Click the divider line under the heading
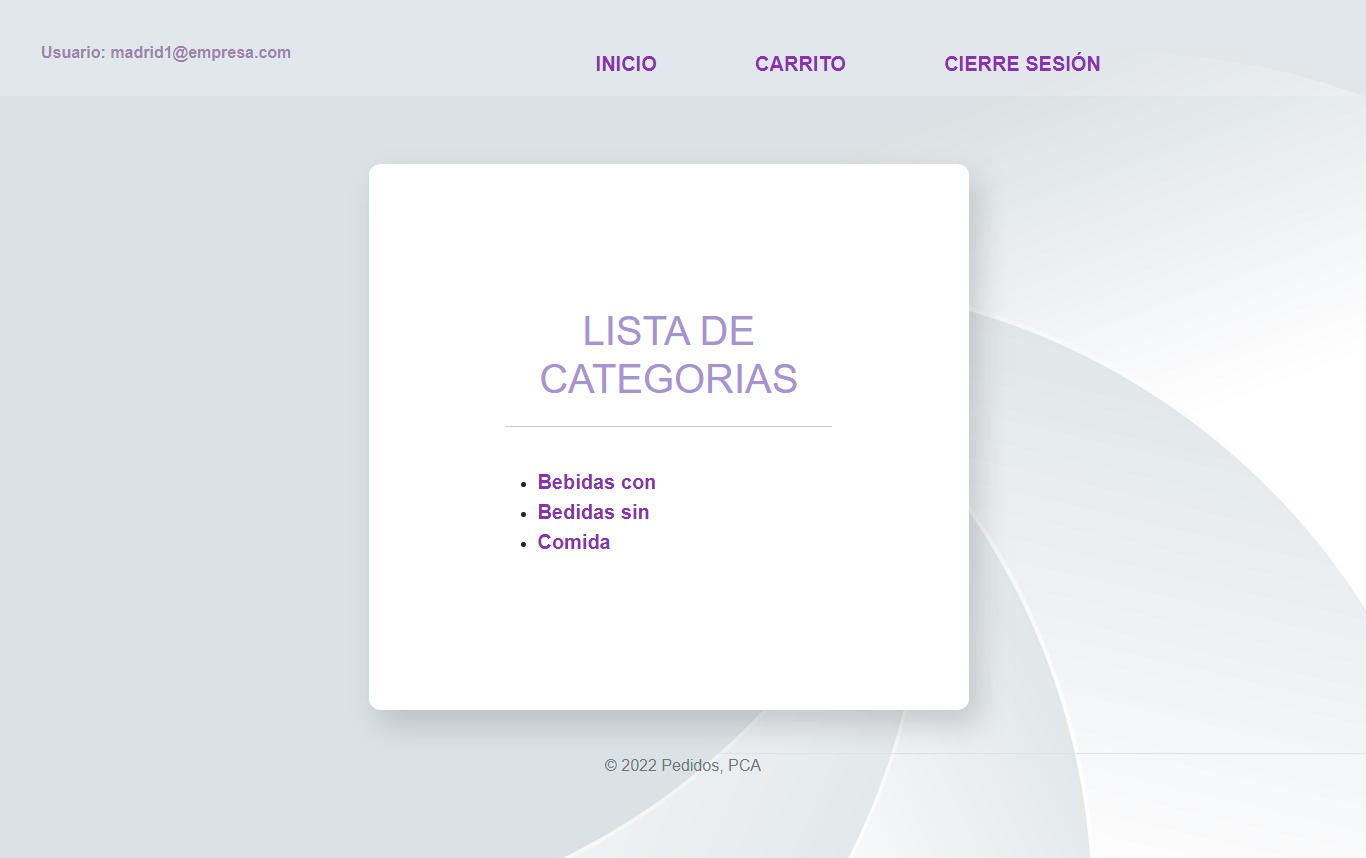Viewport: 1366px width, 858px height. [x=668, y=427]
